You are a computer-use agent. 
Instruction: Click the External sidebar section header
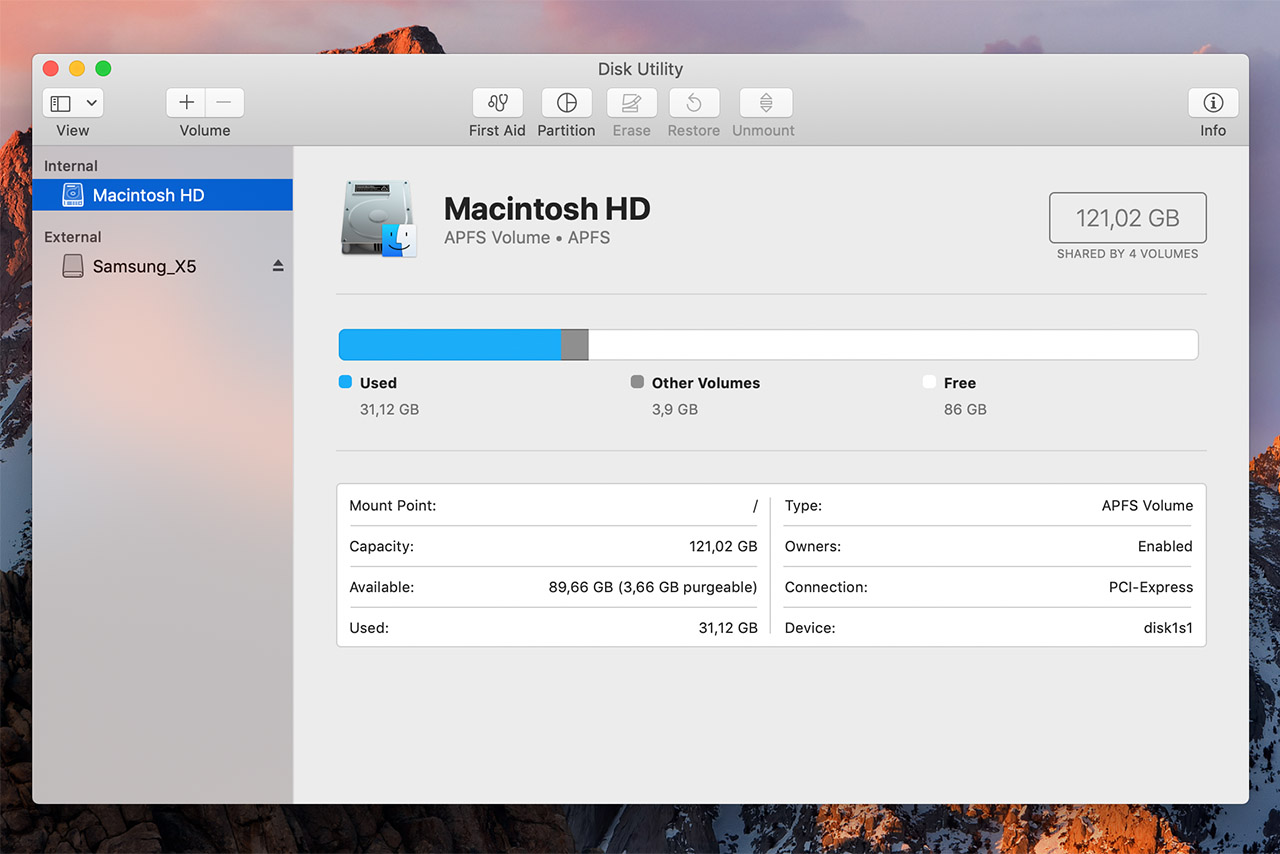tap(73, 237)
